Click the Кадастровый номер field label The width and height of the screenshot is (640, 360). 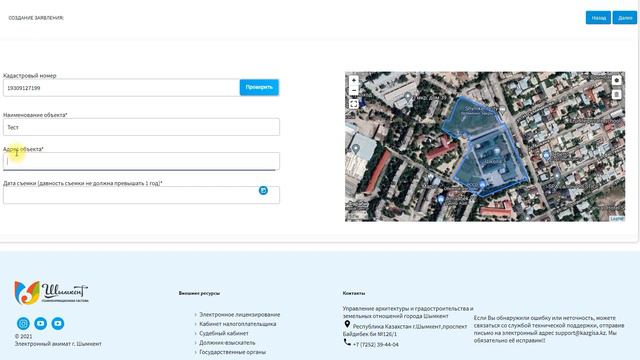tap(29, 76)
